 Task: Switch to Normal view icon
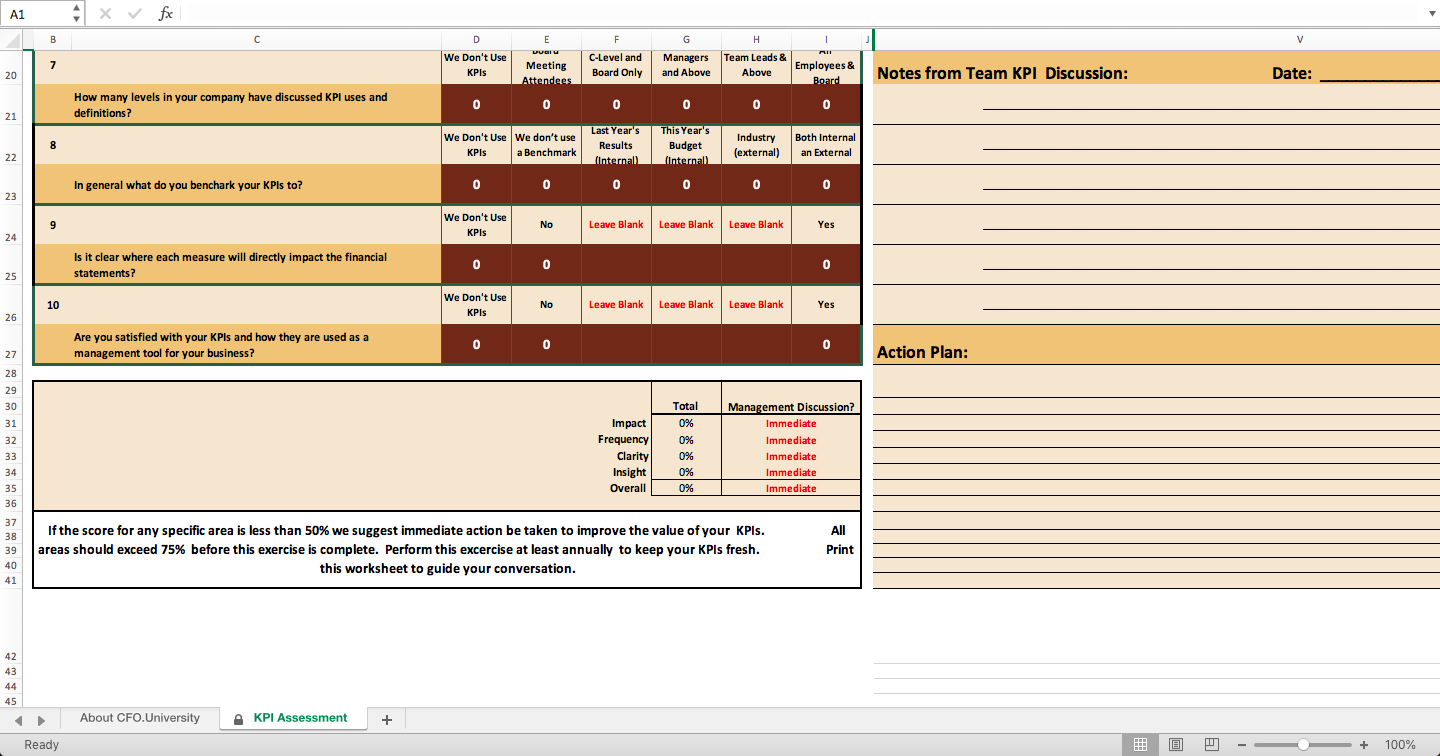1139,744
